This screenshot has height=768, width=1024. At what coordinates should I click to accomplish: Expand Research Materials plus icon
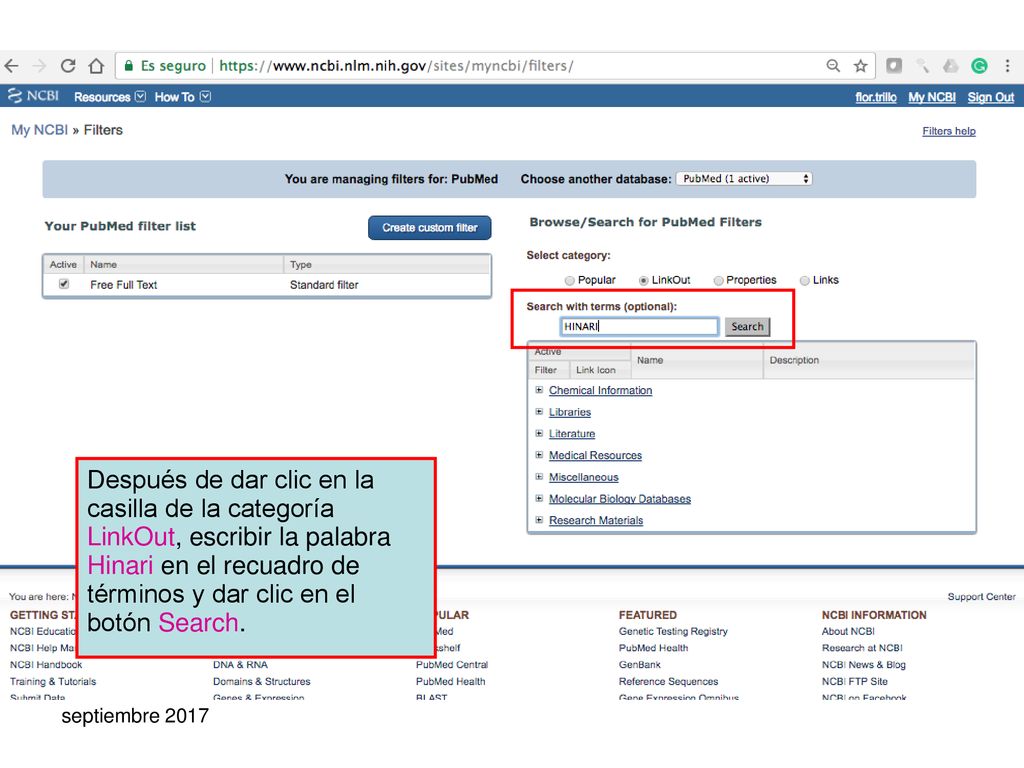click(x=539, y=520)
